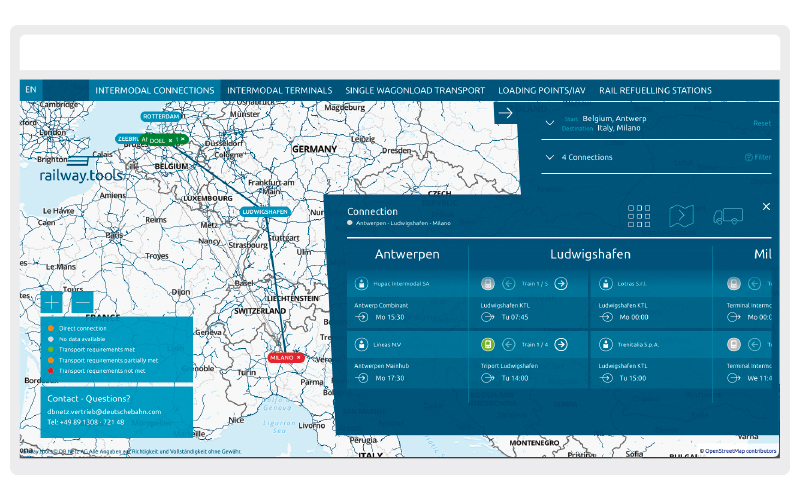Collapse the side panel with arrow button
Screen dimensions: 800x500
[505, 113]
